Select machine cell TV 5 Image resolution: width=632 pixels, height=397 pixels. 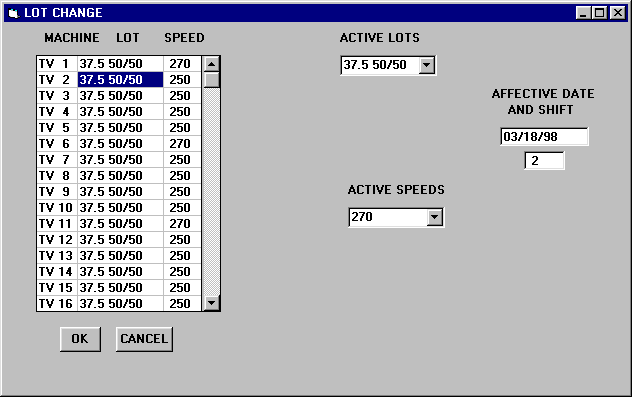pyautogui.click(x=57, y=128)
